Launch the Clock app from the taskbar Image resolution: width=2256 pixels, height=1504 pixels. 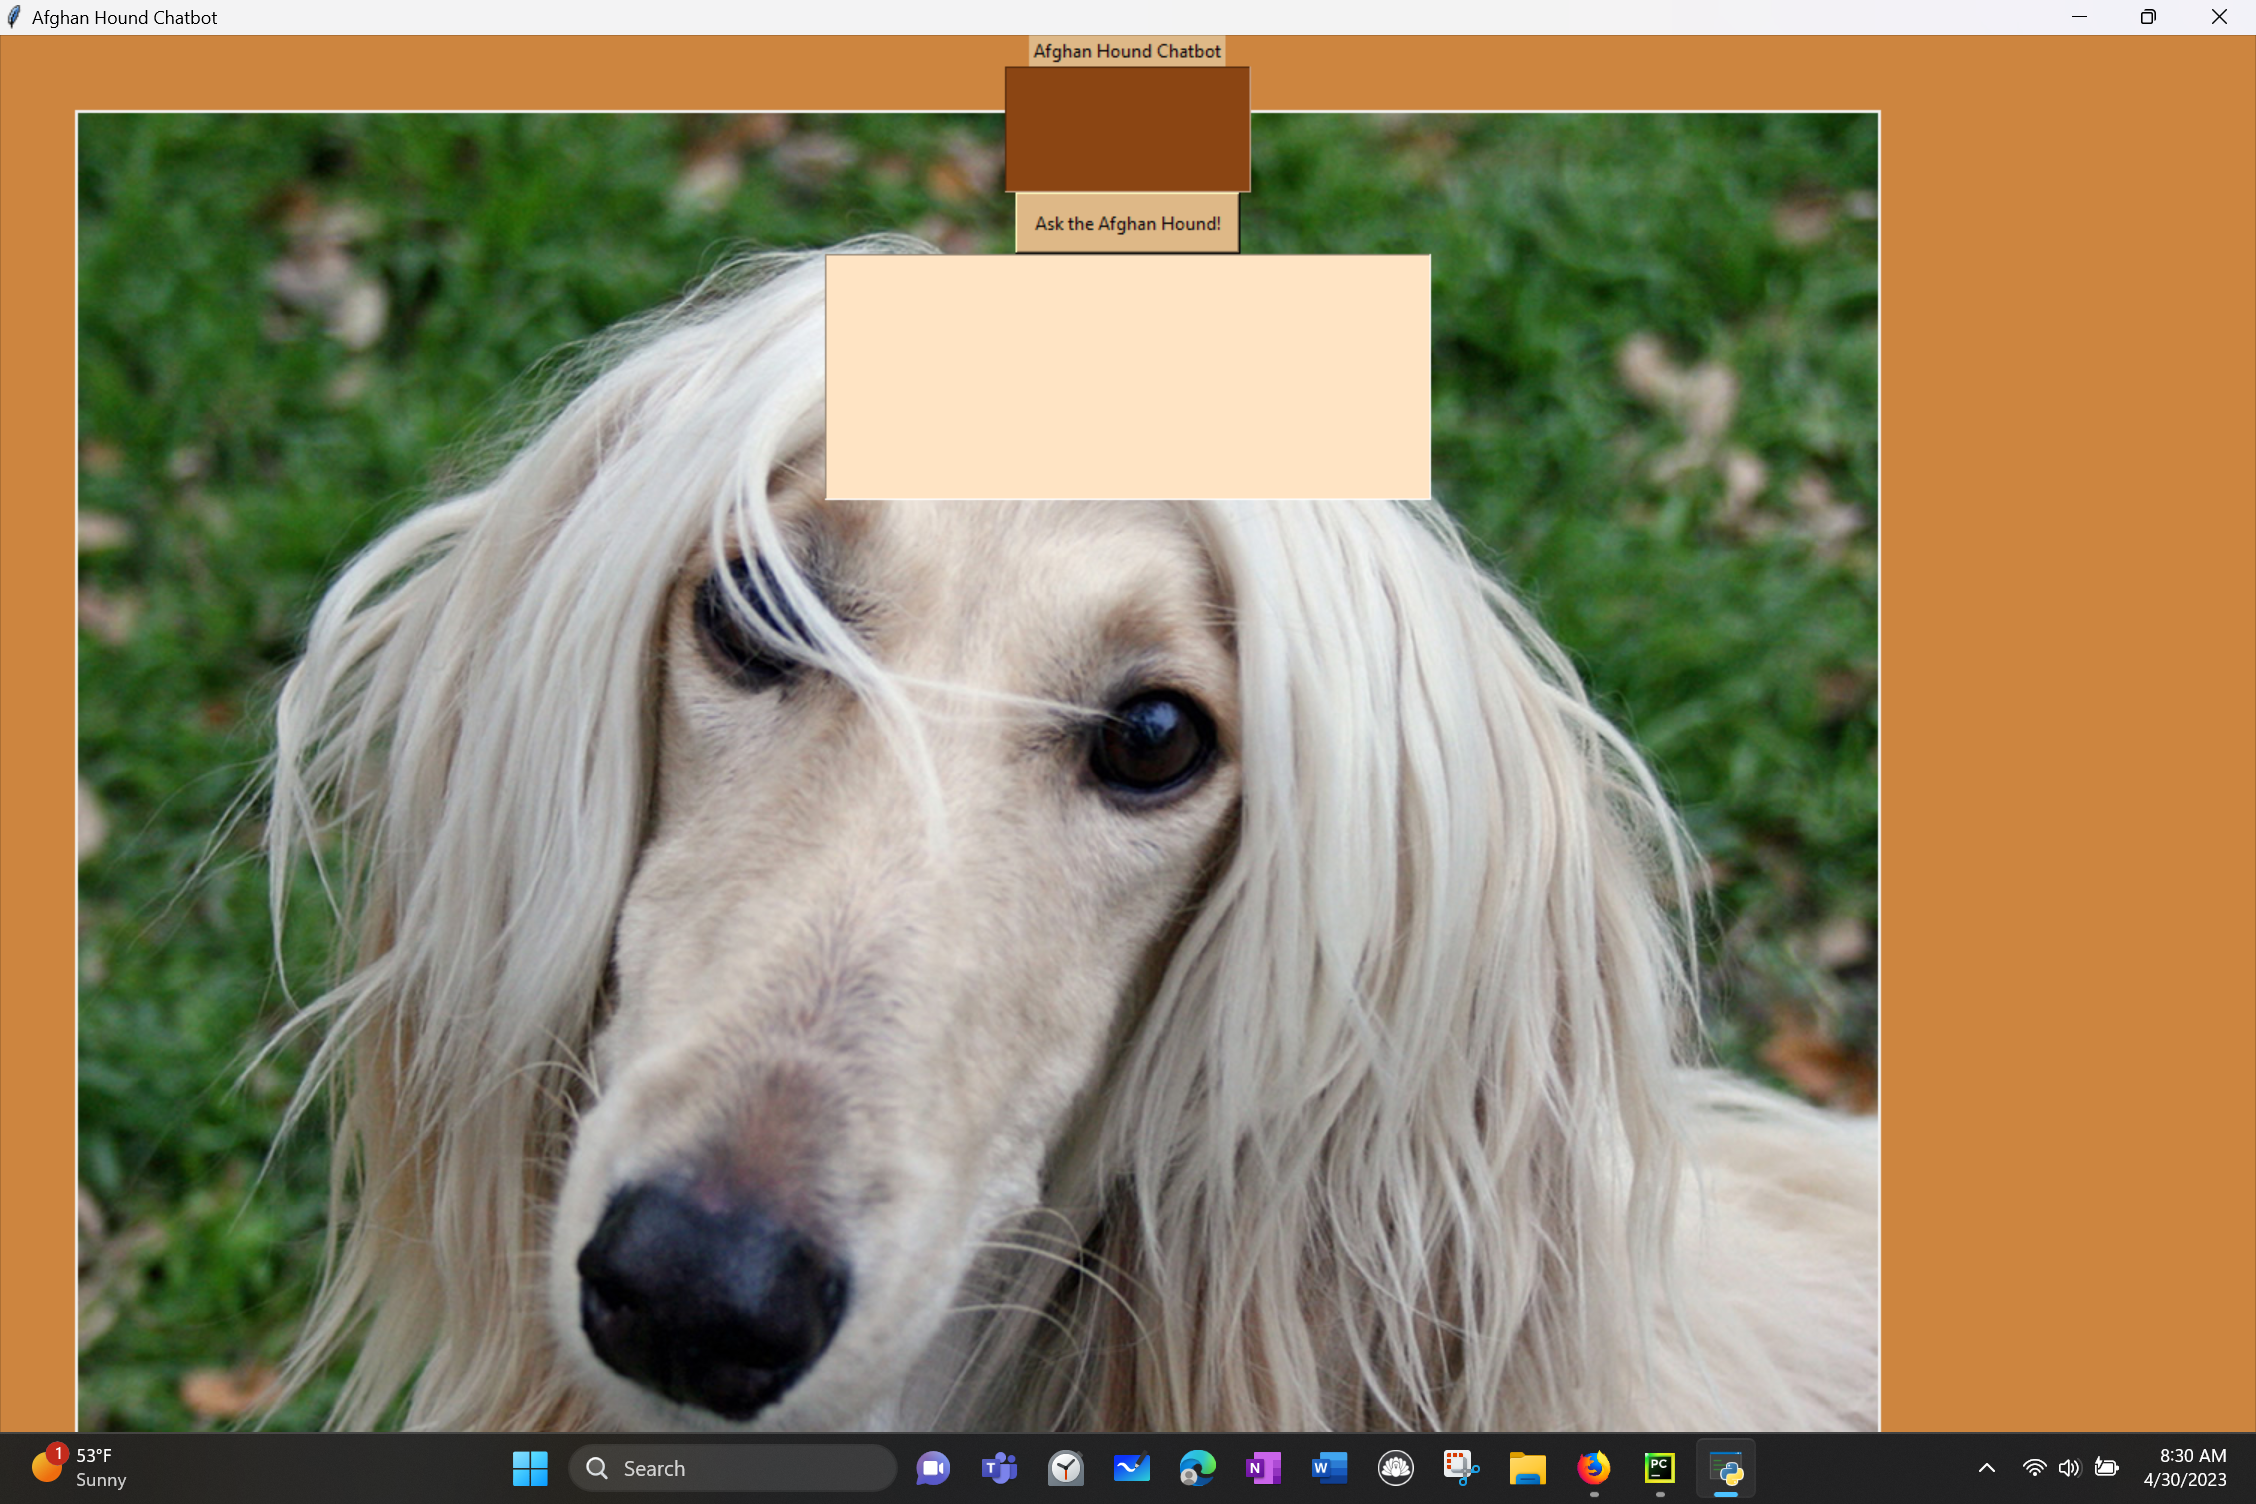coord(1066,1468)
